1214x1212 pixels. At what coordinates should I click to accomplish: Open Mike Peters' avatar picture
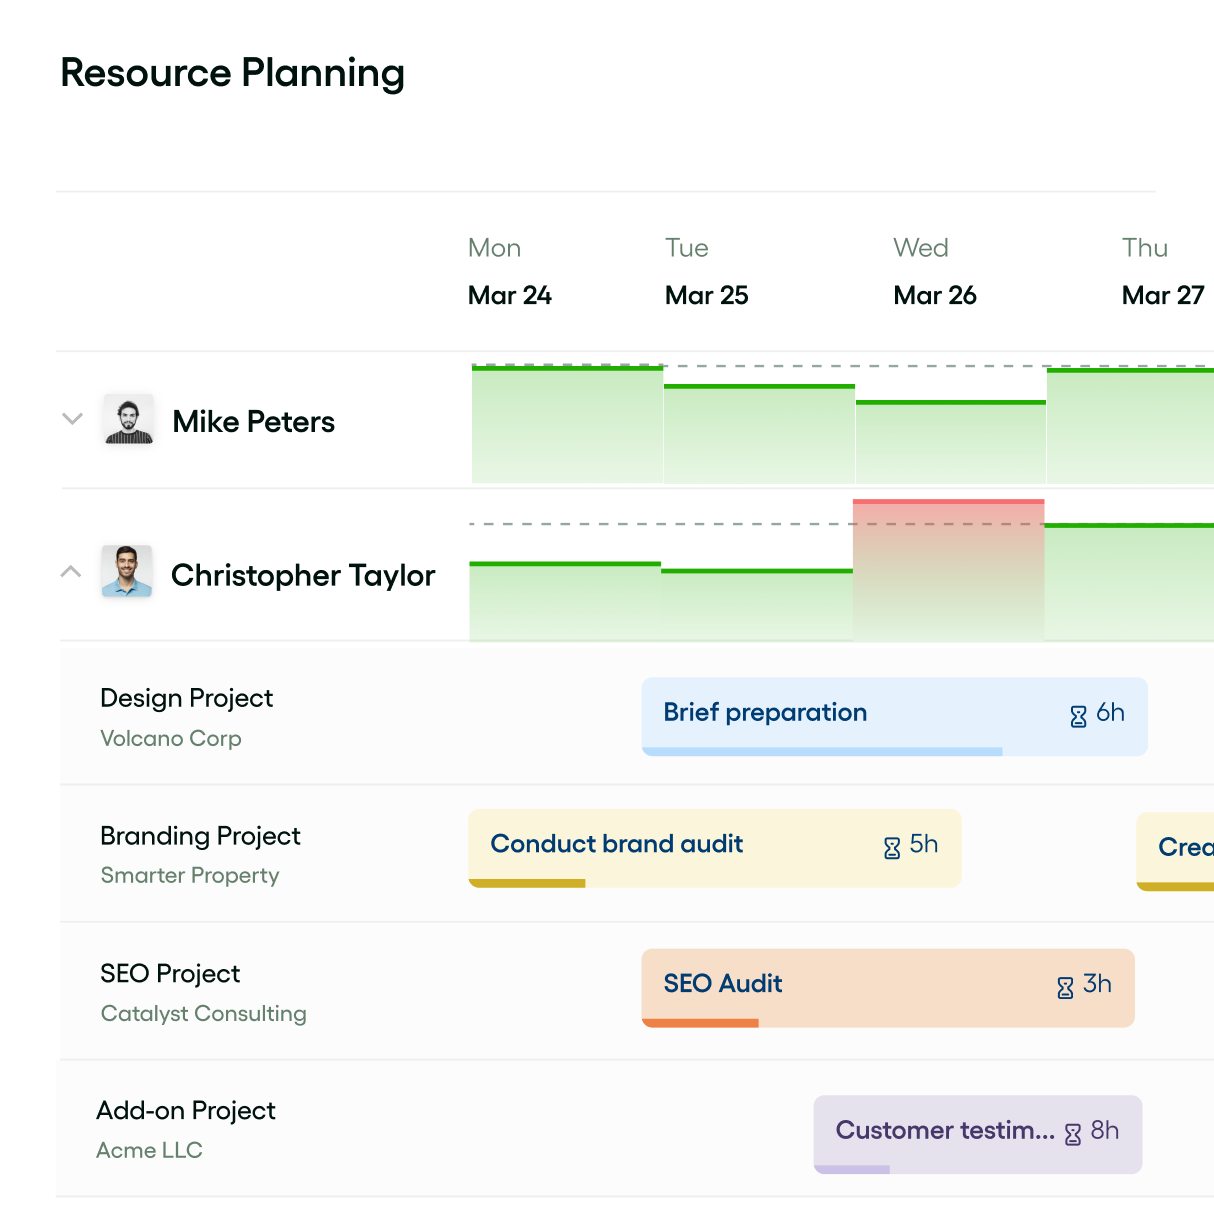[x=128, y=420]
